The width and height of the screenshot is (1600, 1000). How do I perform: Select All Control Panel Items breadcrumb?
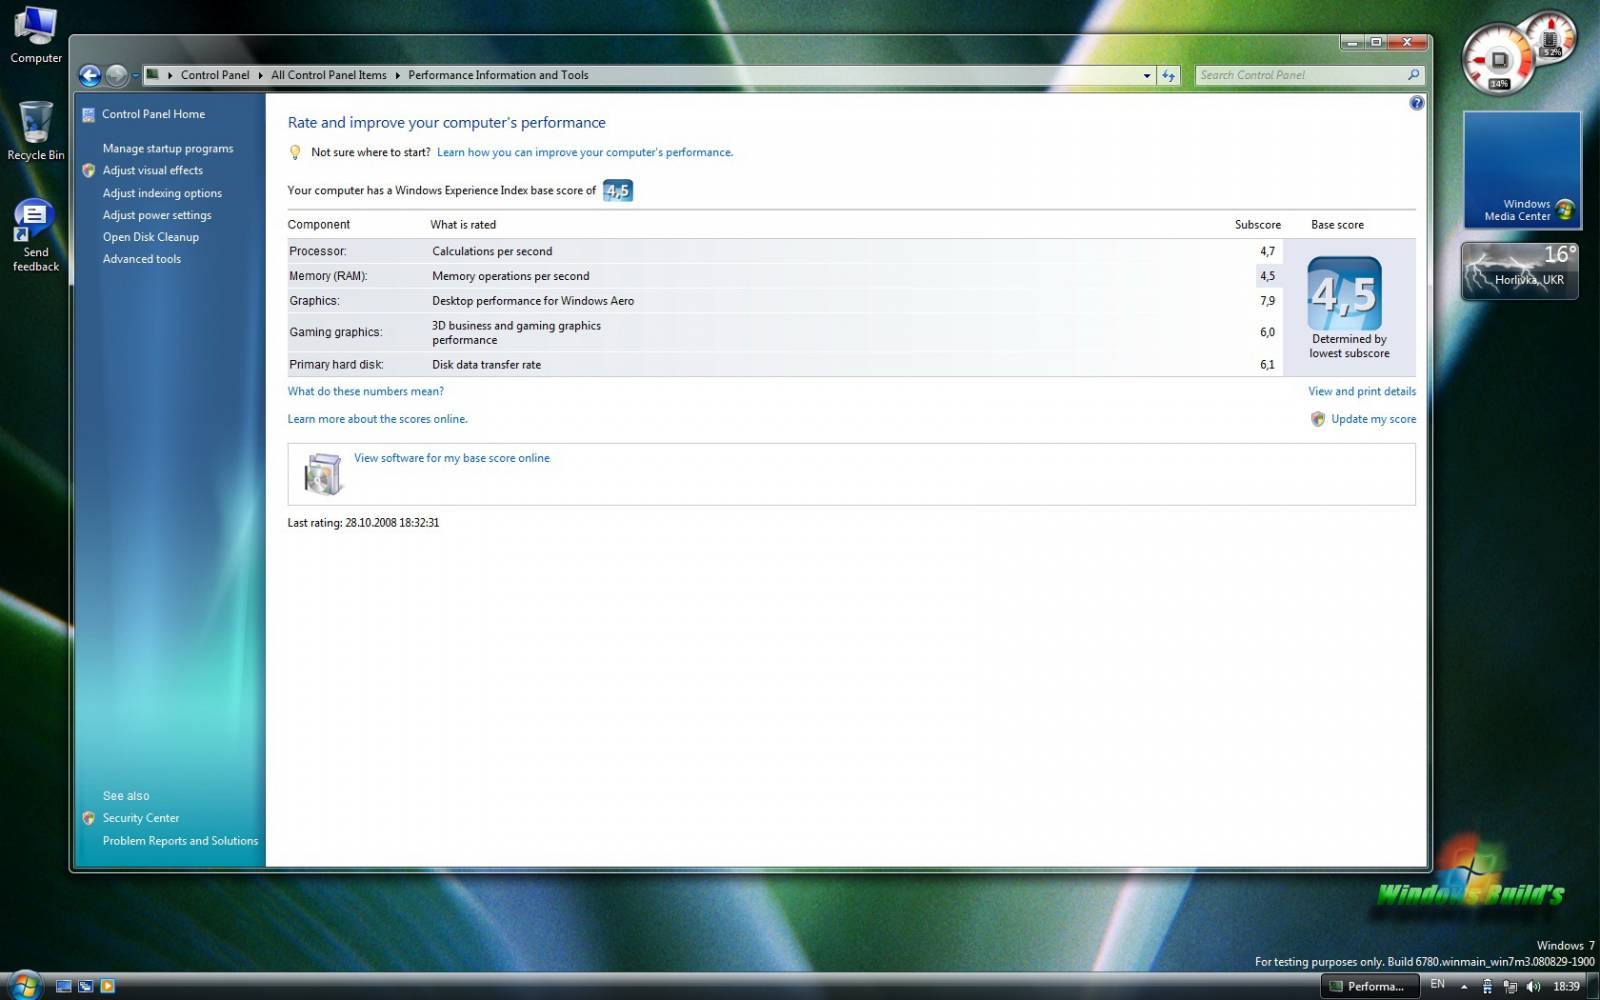pos(329,75)
